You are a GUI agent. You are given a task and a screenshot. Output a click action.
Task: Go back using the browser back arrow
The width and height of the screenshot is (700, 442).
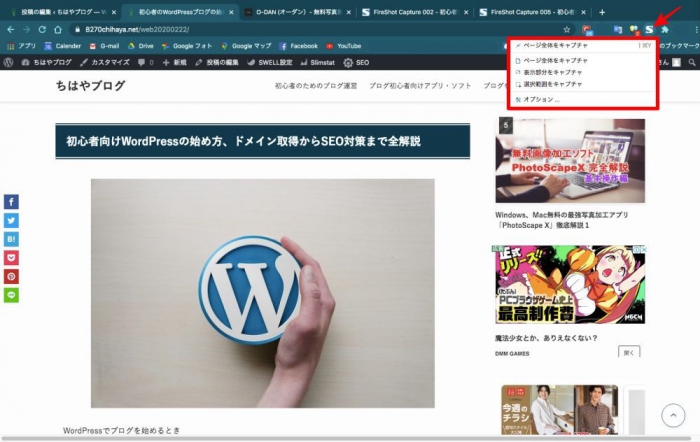tap(11, 29)
